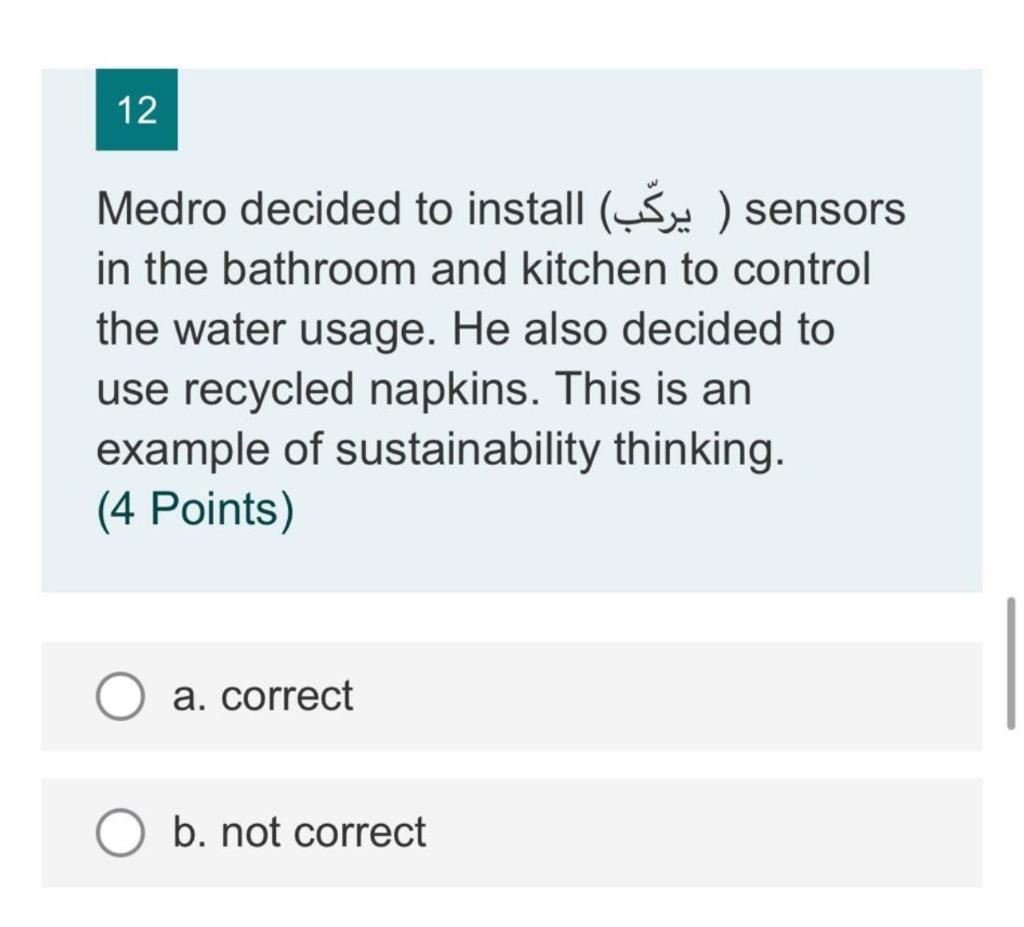1024x927 pixels.
Task: Click the '(4 Points)' teal text link
Action: (193, 508)
